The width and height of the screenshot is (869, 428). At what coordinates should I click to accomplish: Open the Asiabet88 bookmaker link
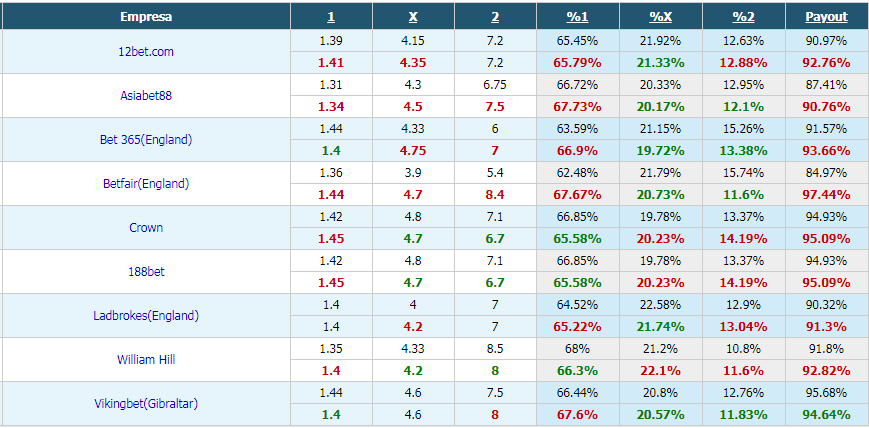point(146,95)
